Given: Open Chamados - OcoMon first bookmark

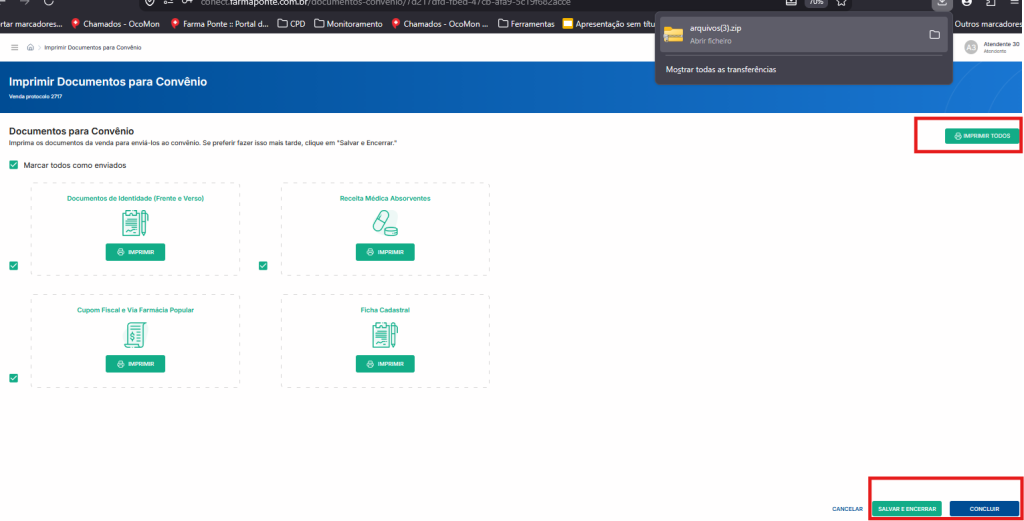Looking at the screenshot, I should tap(115, 24).
